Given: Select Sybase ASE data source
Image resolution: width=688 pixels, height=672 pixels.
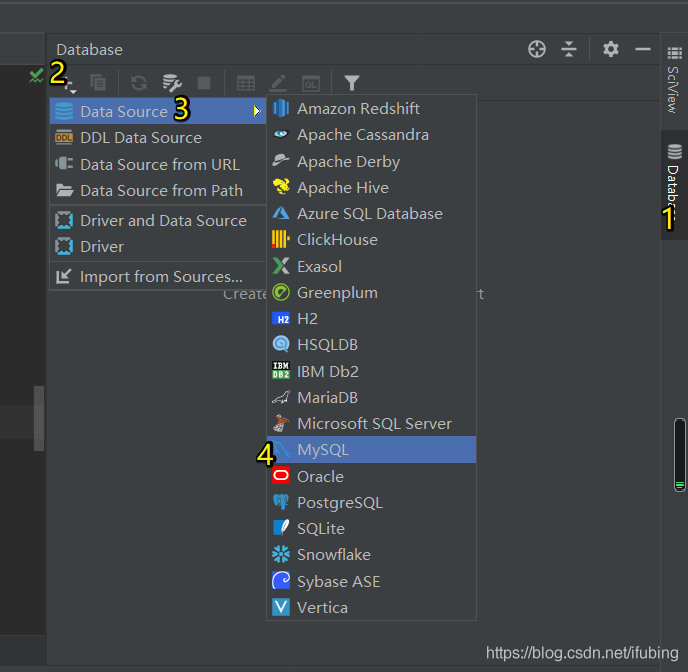Looking at the screenshot, I should (x=371, y=582).
